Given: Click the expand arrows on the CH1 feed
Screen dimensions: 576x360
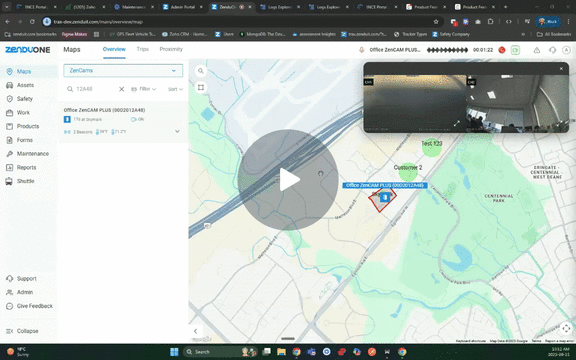Looking at the screenshot, I should tap(457, 124).
